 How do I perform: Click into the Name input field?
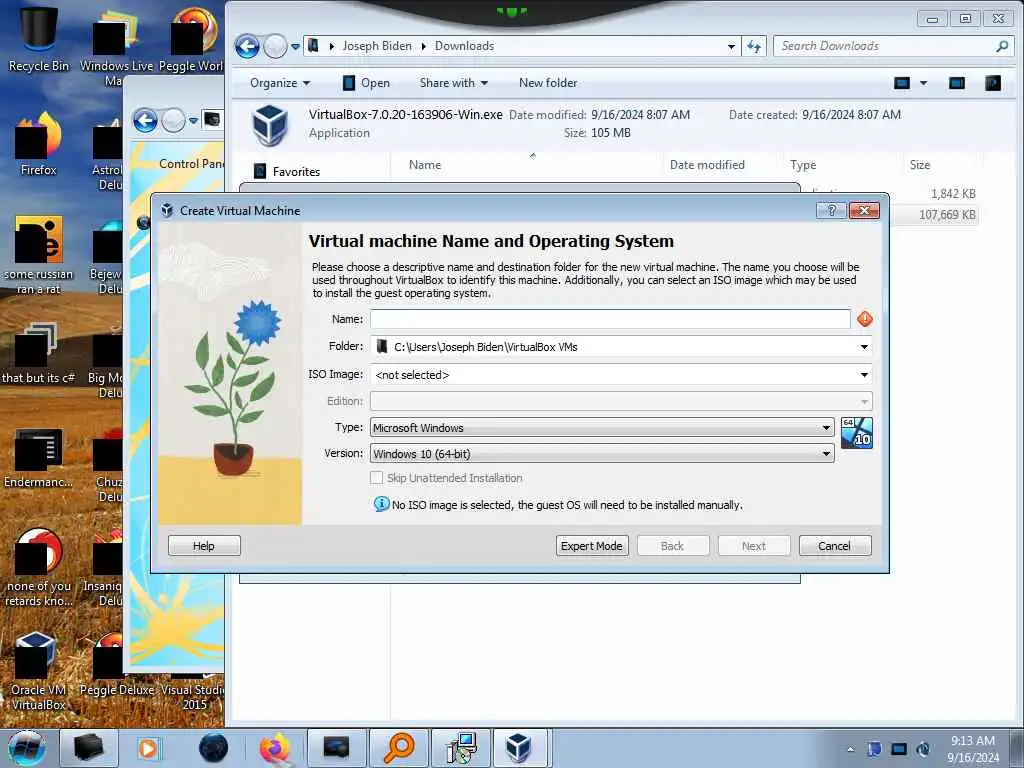[610, 319]
